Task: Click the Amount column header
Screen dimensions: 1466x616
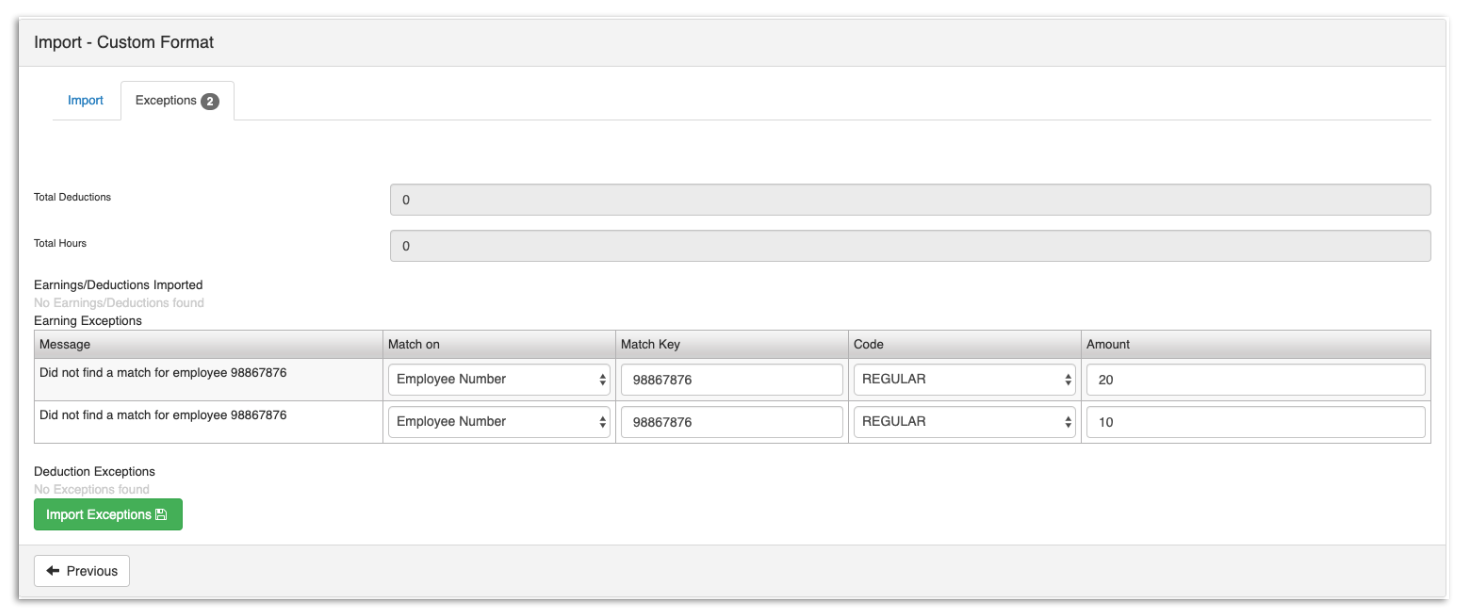Action: 1108,344
